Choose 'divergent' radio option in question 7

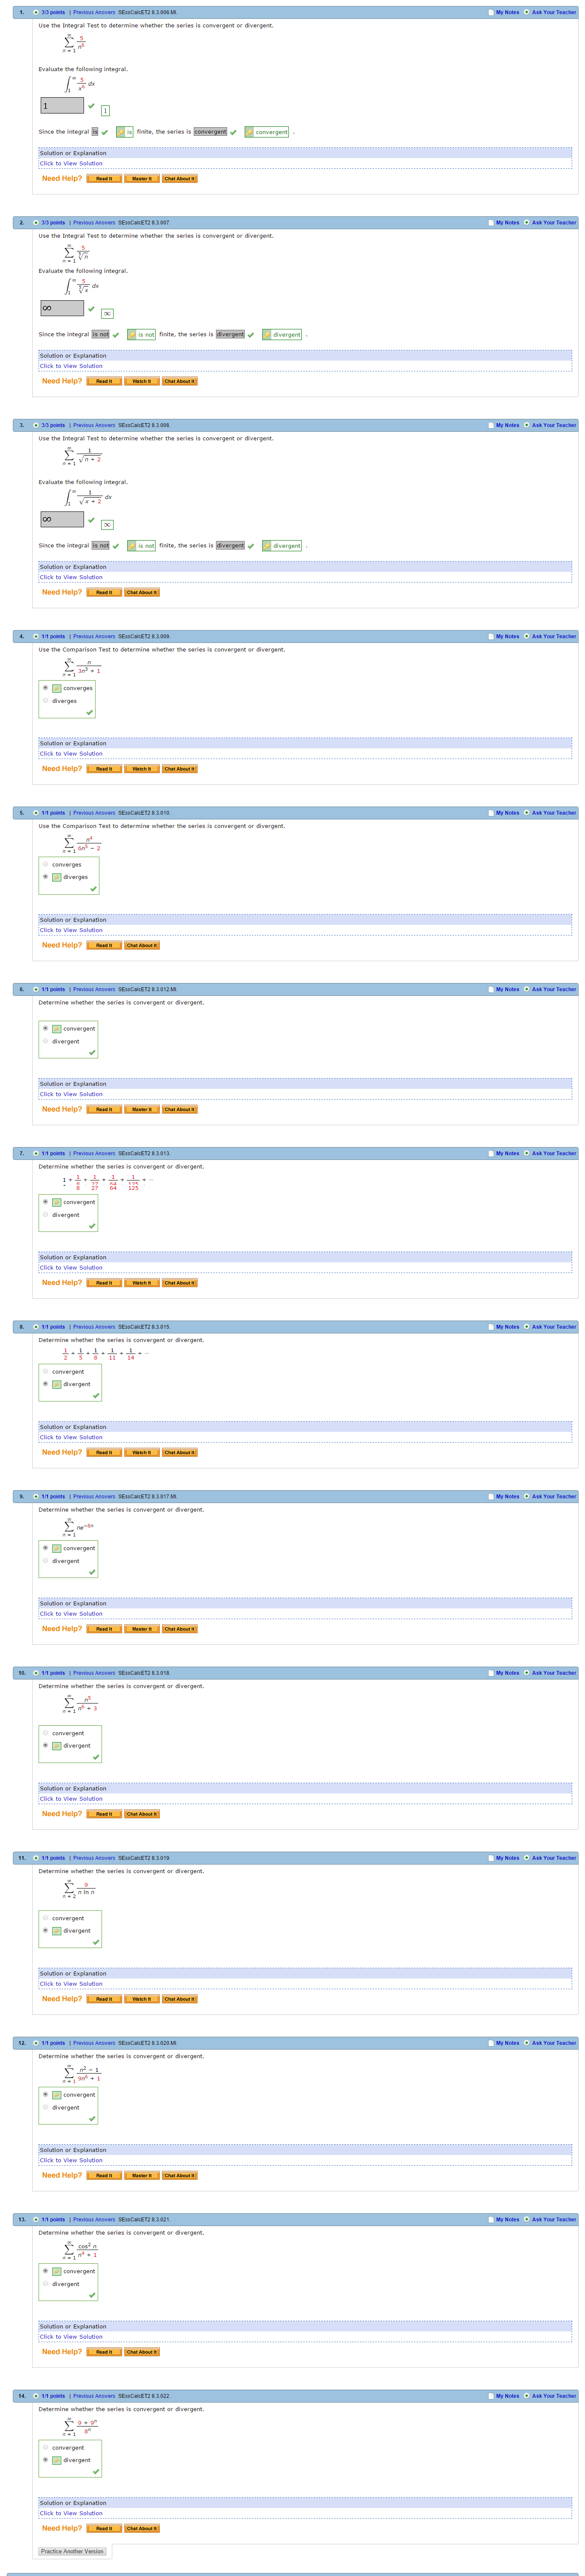[45, 1214]
